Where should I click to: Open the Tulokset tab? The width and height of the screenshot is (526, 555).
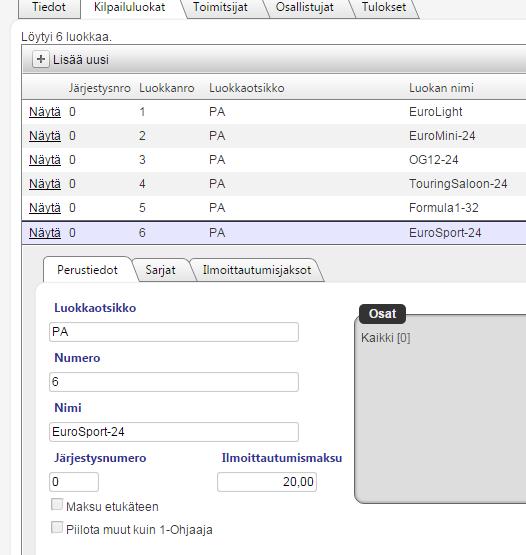click(384, 7)
